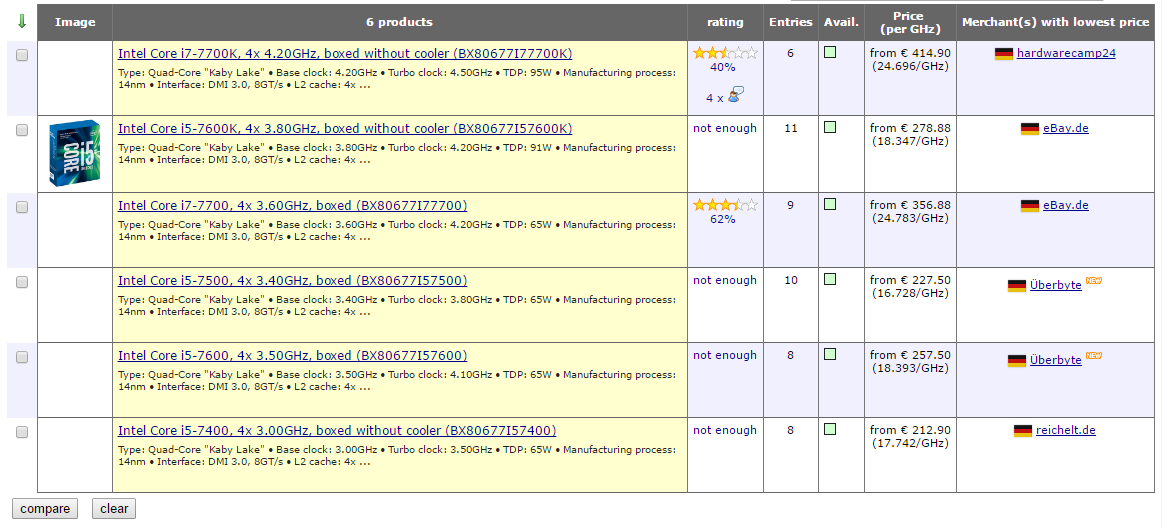Click German flag next to hardwarecamp24

point(1004,54)
